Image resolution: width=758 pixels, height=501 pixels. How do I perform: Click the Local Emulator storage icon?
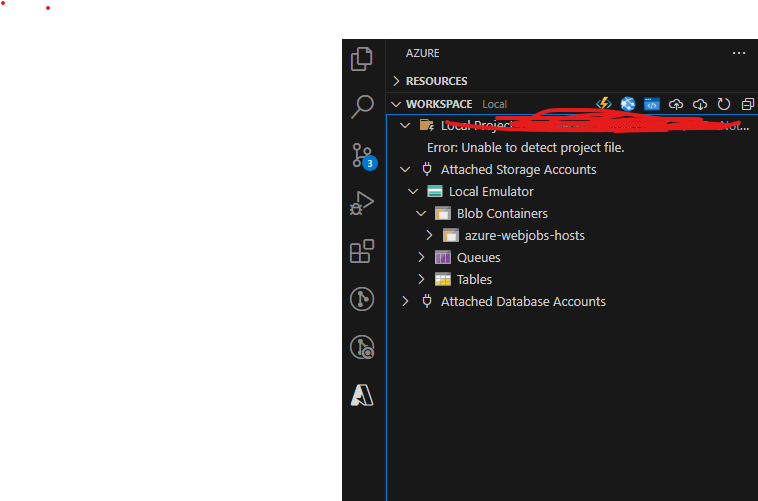click(x=435, y=192)
